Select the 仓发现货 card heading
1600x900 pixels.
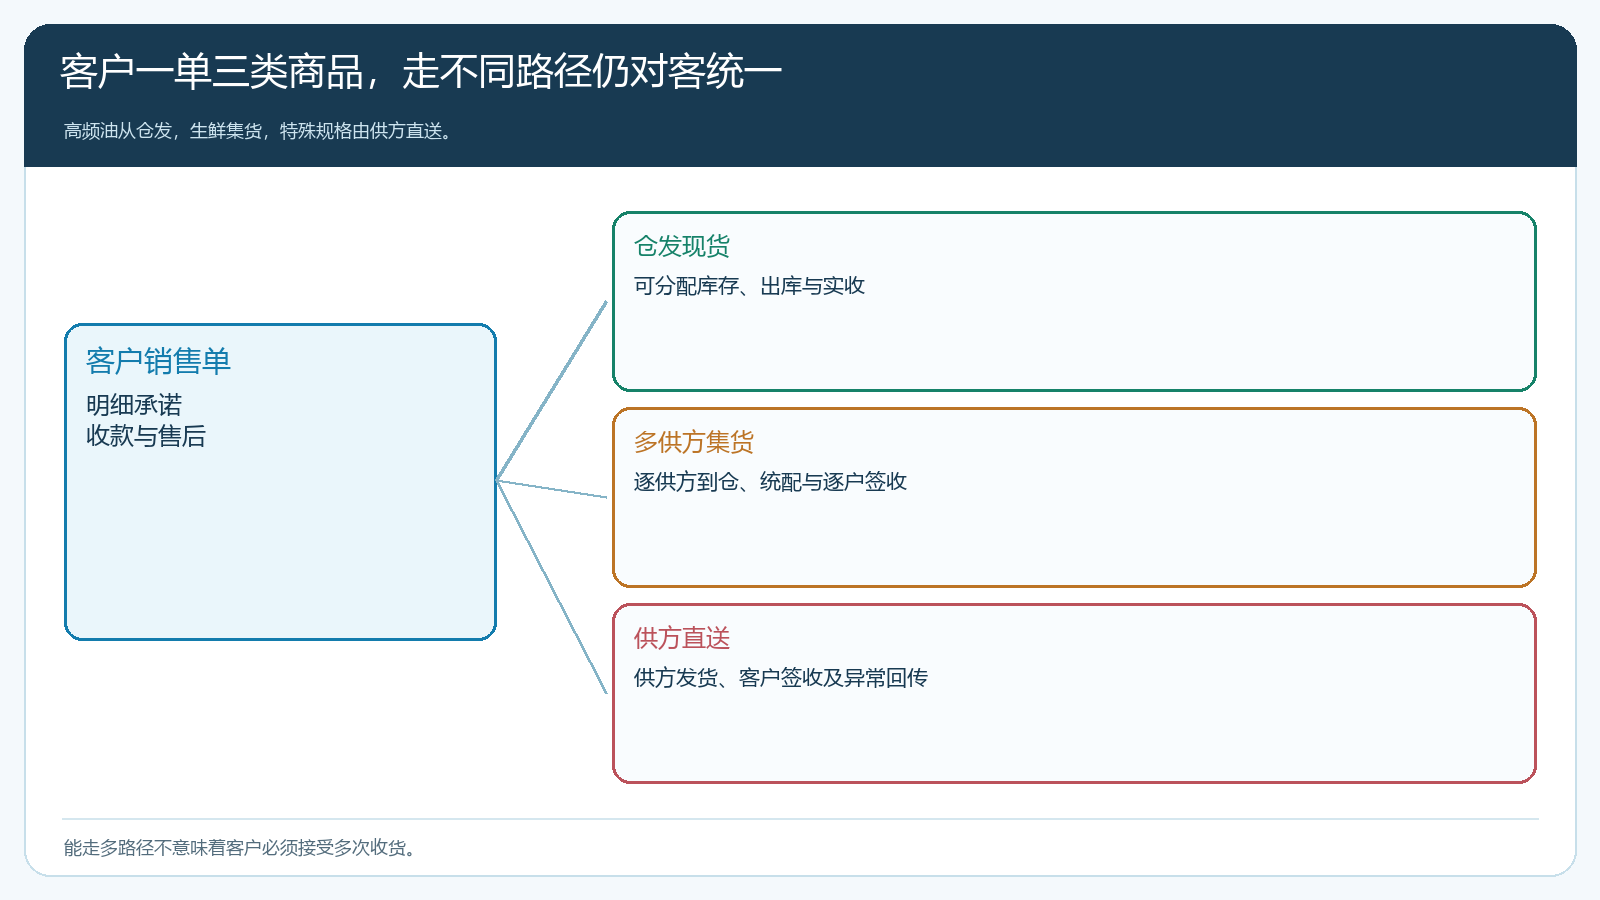pyautogui.click(x=682, y=246)
